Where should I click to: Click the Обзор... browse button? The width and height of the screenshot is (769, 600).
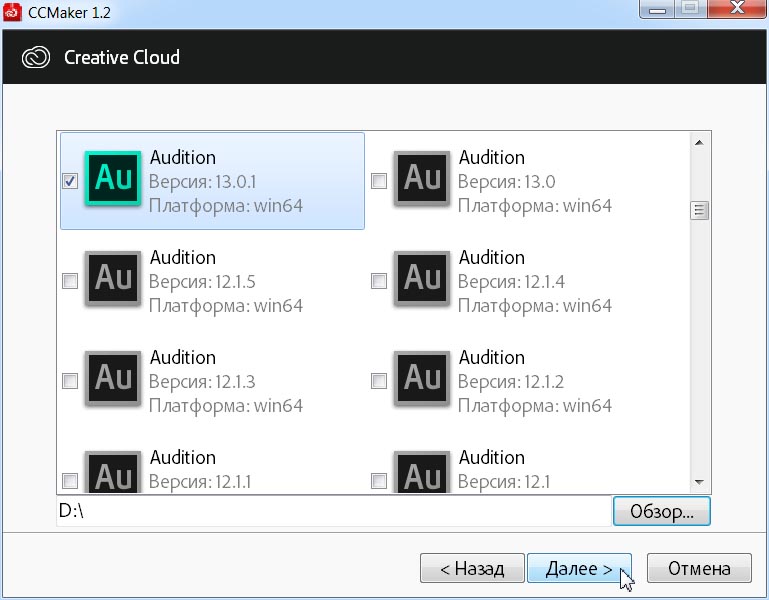662,511
